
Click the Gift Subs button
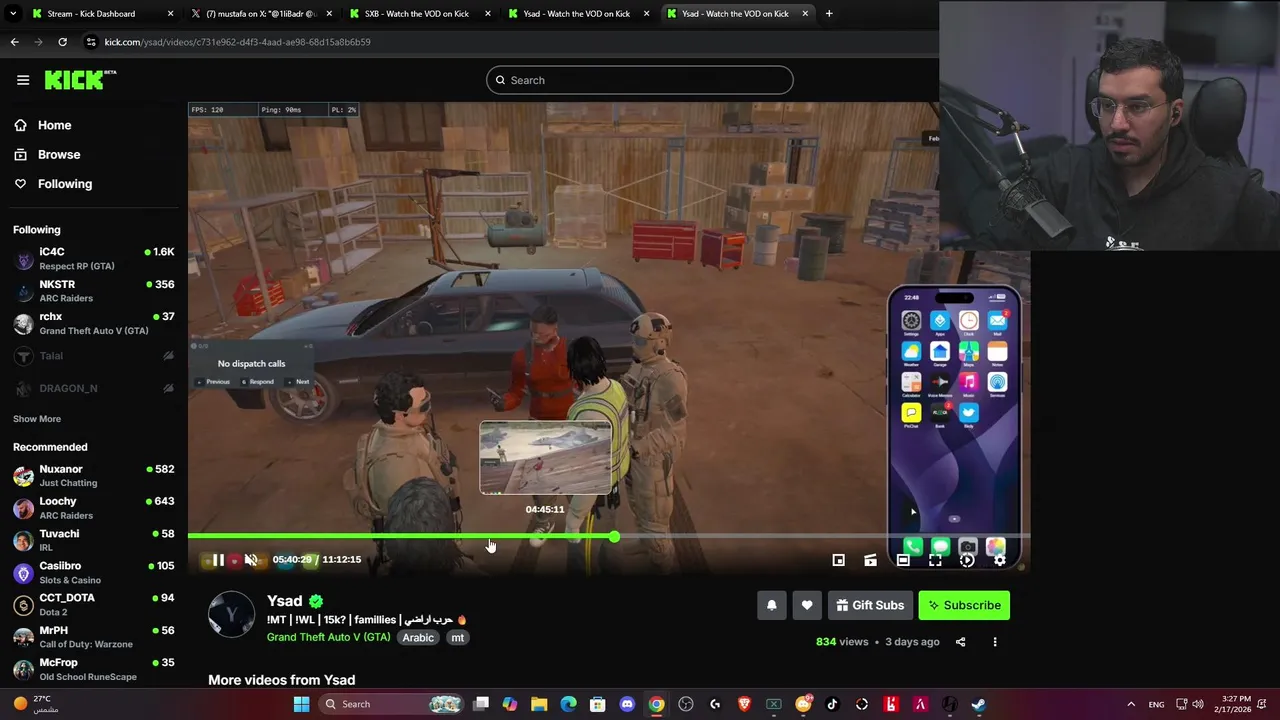(x=870, y=605)
